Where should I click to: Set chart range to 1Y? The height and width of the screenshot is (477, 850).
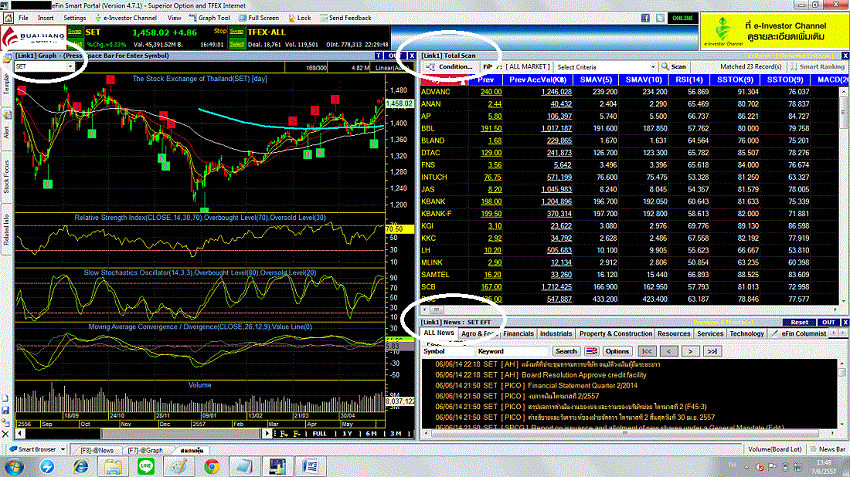coord(347,434)
